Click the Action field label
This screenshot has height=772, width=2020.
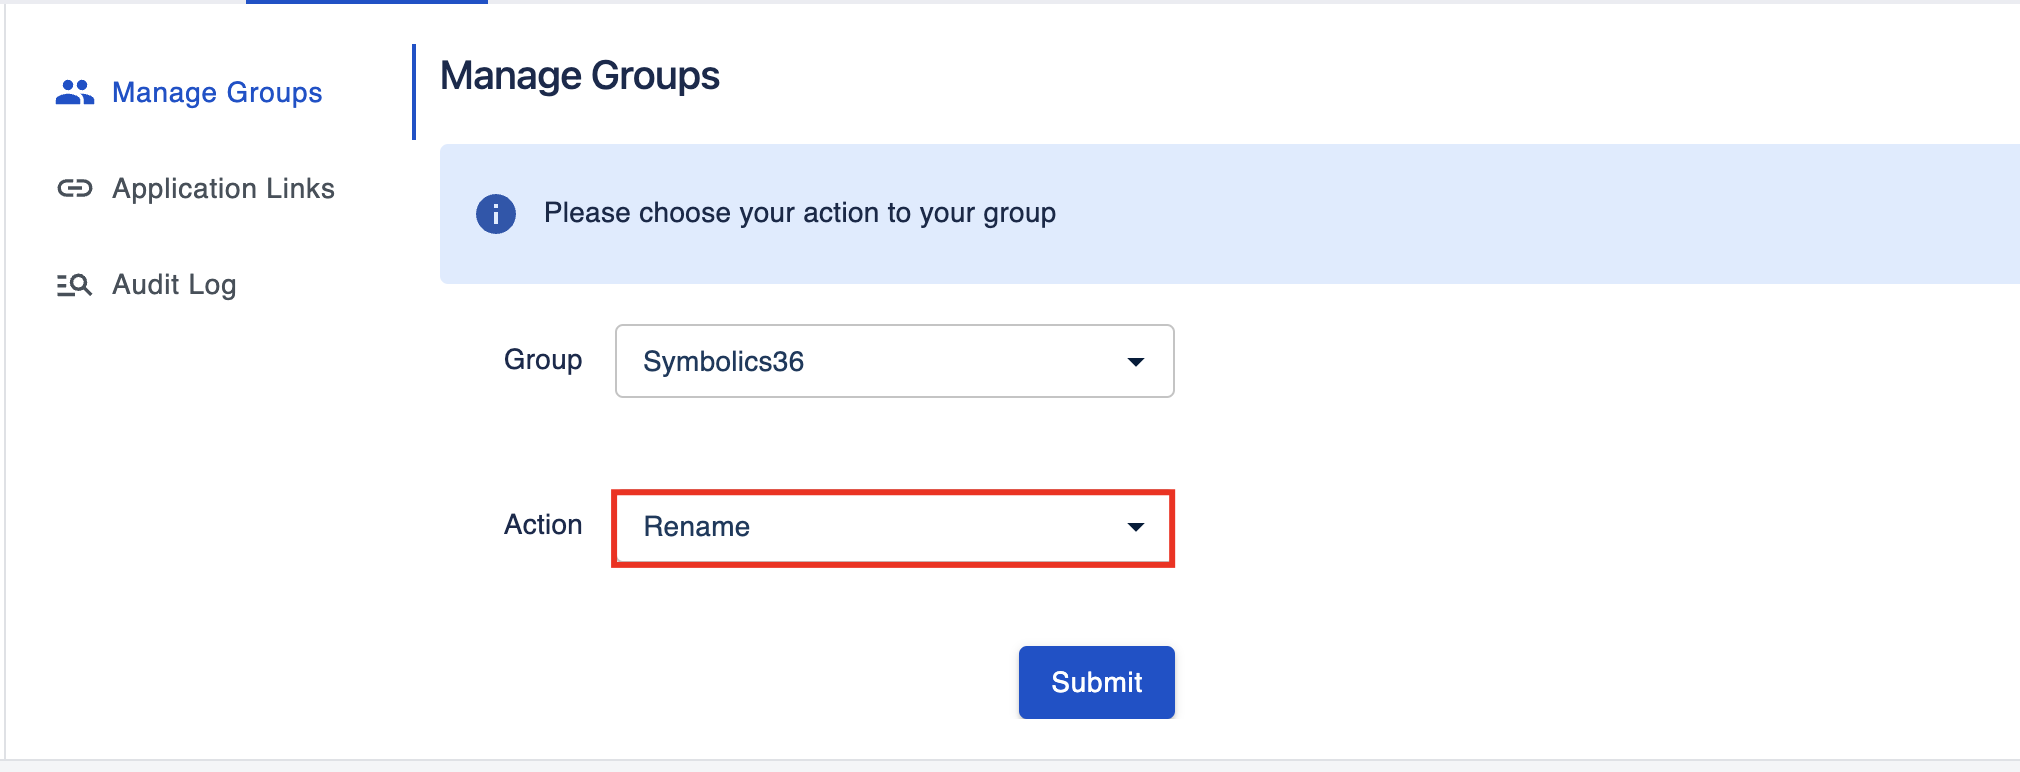pos(542,525)
